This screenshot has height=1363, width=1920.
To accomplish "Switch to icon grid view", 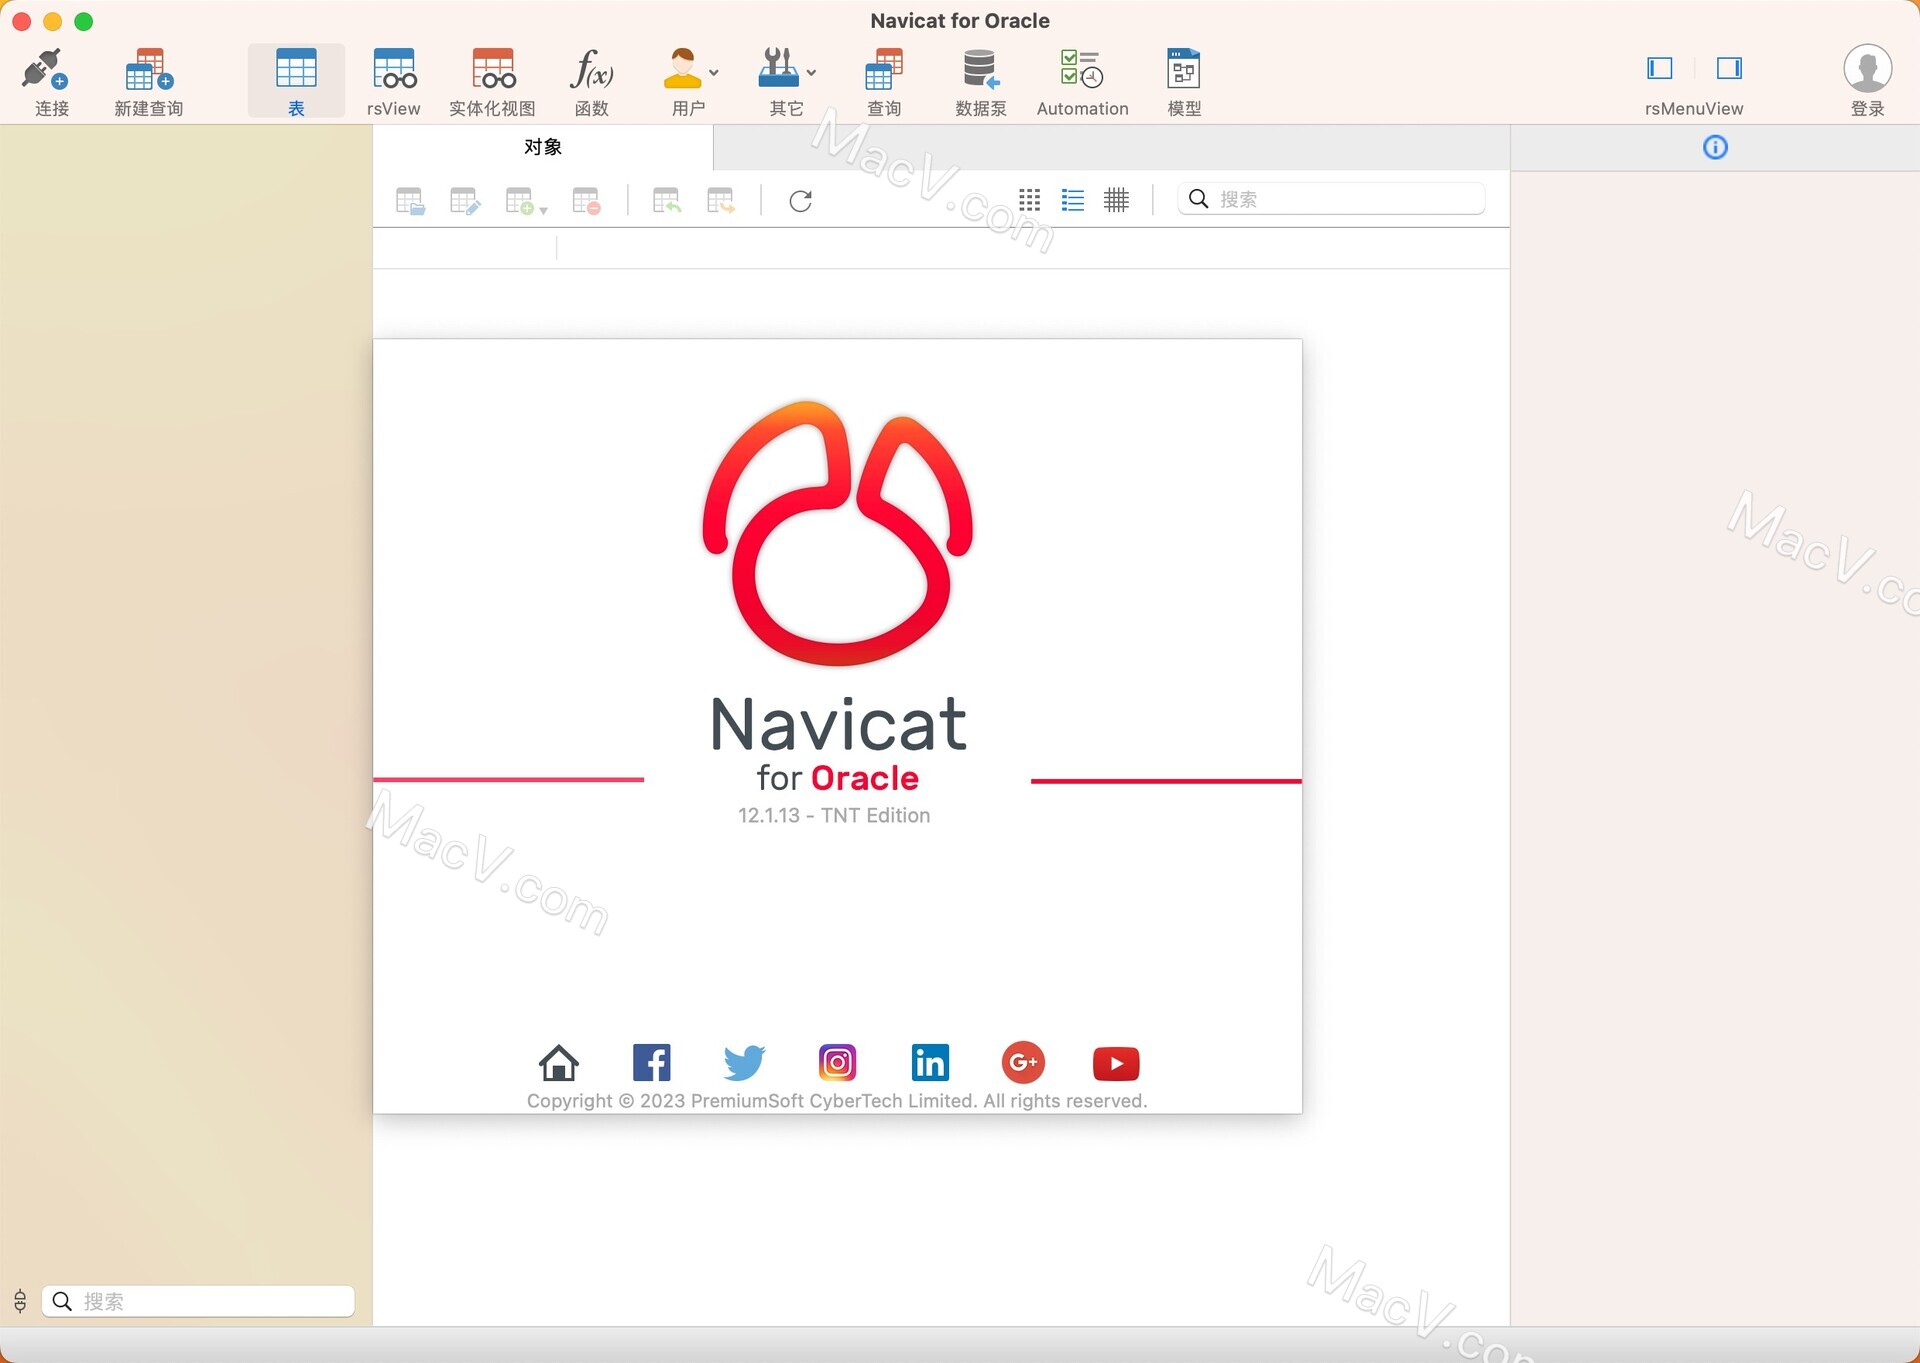I will (1029, 200).
